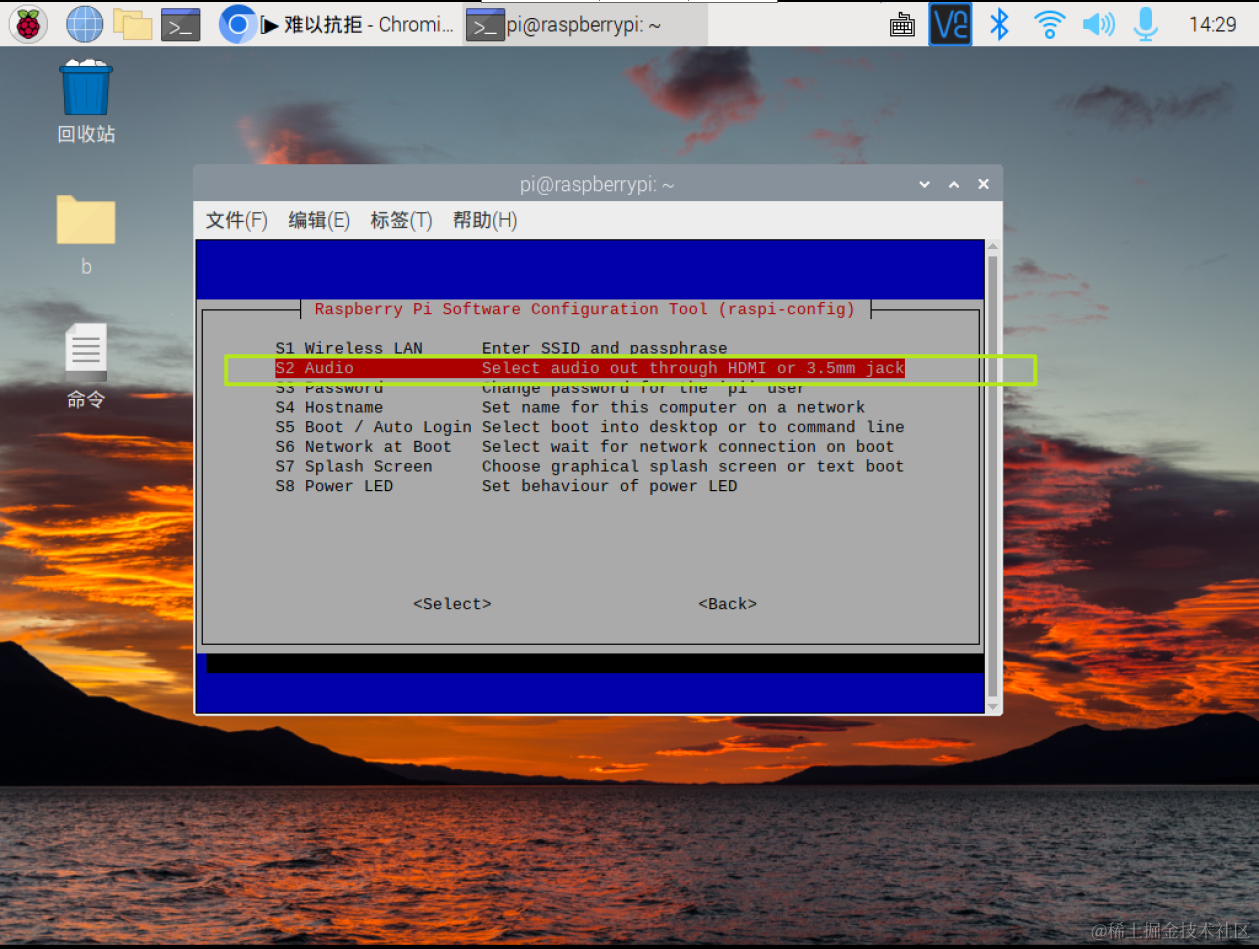
Task: Activate the <Back> button
Action: pyautogui.click(x=727, y=604)
